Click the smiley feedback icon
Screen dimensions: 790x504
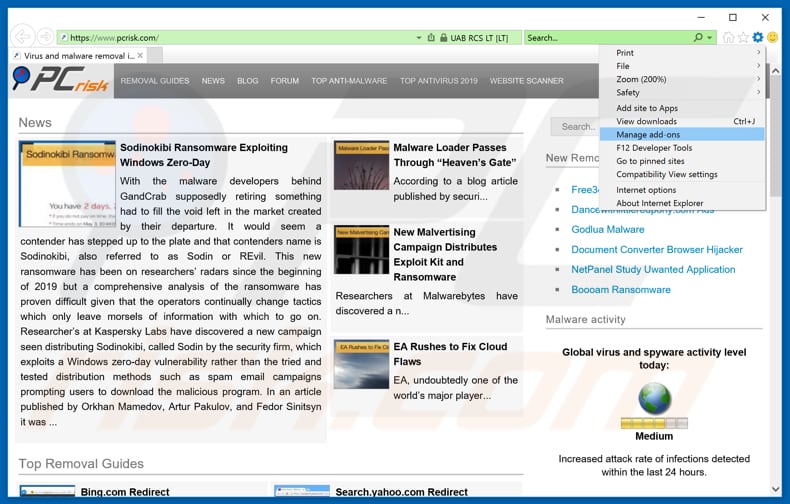point(772,37)
